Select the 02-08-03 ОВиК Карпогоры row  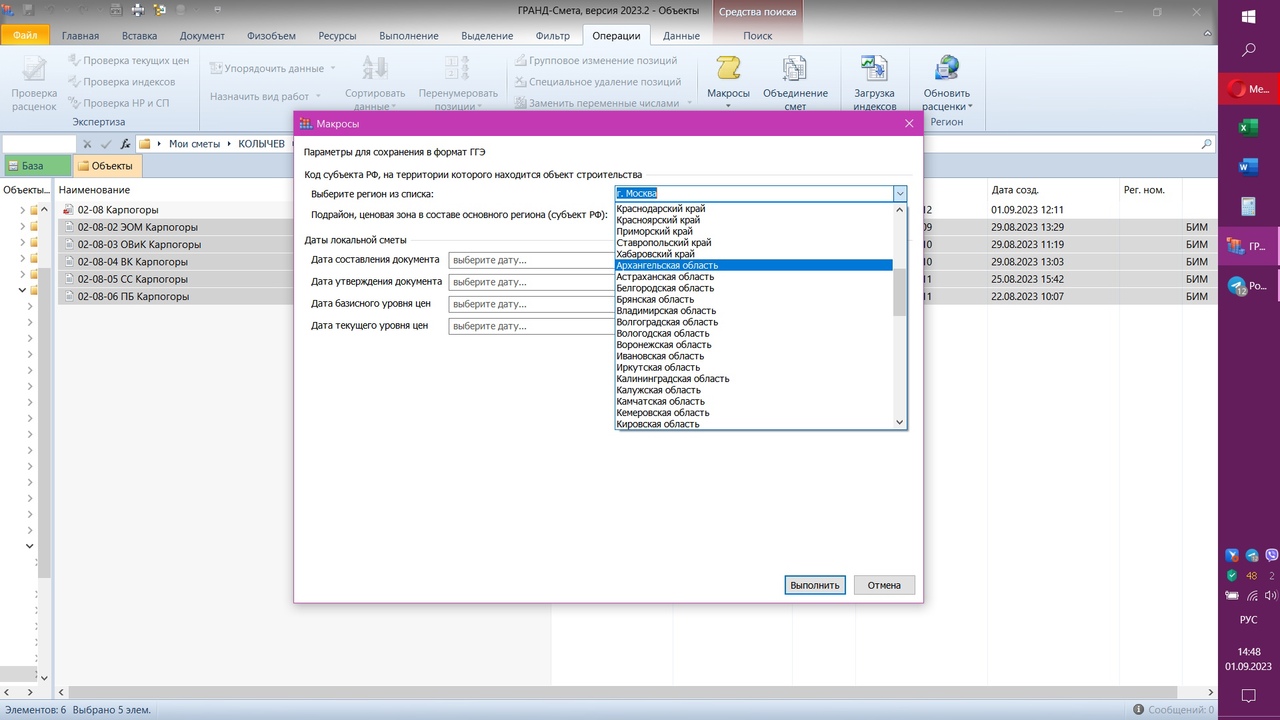click(139, 244)
